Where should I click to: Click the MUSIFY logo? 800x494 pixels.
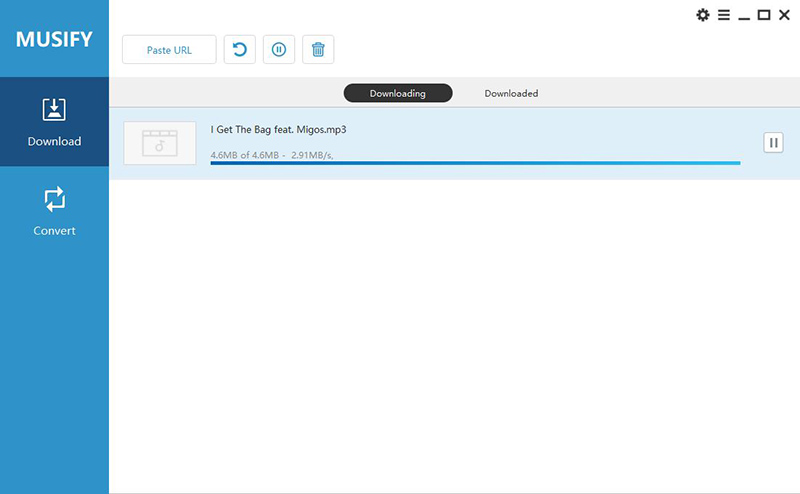point(54,39)
